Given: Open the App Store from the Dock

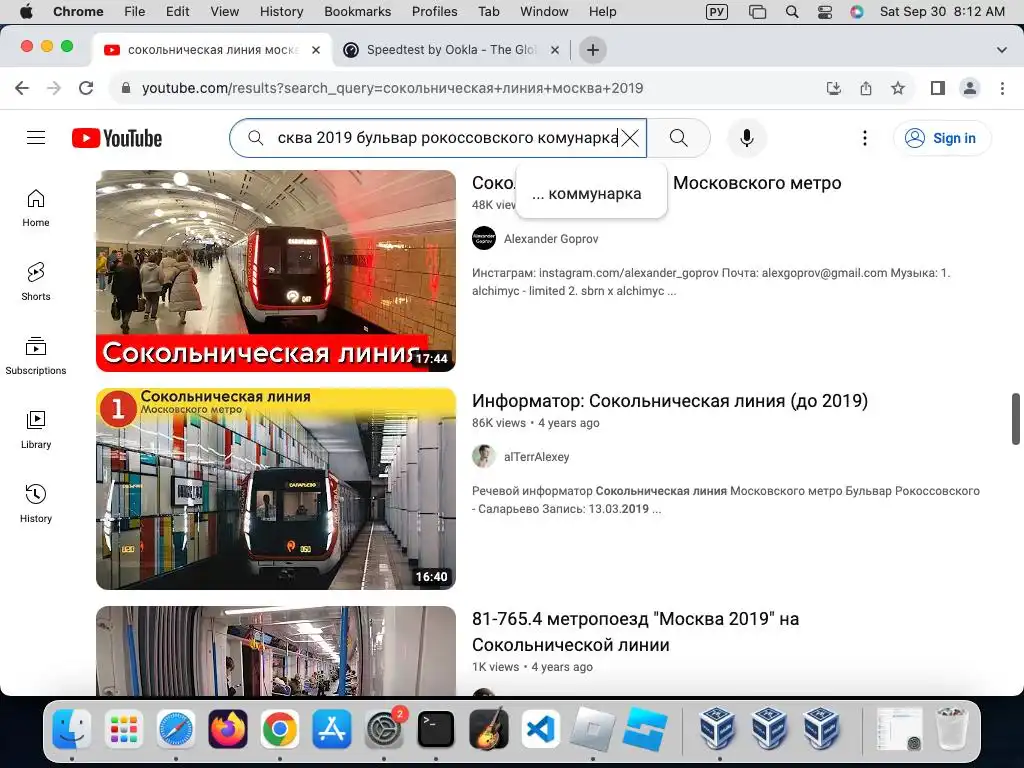Looking at the screenshot, I should 332,729.
